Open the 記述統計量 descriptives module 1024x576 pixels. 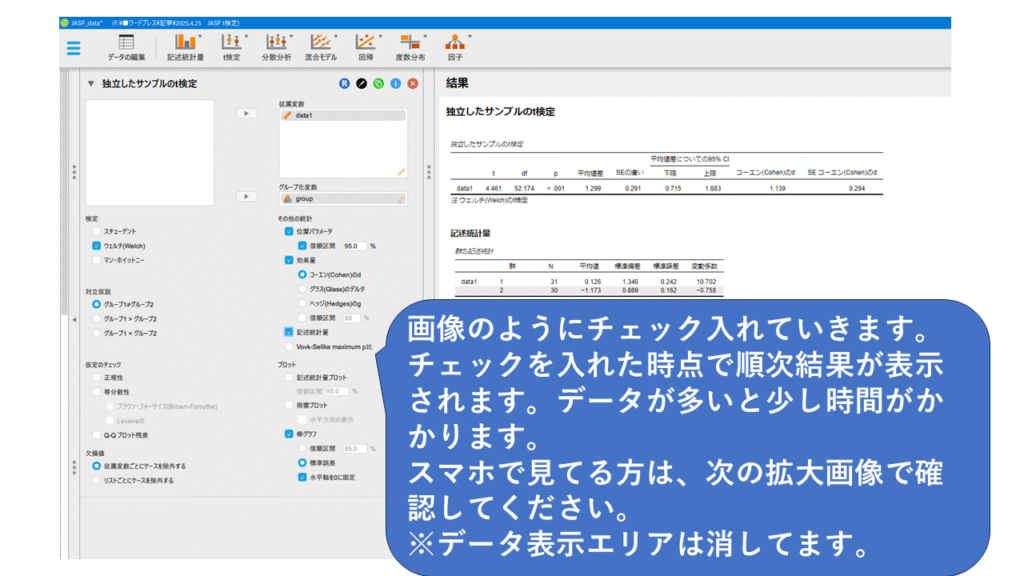[185, 48]
